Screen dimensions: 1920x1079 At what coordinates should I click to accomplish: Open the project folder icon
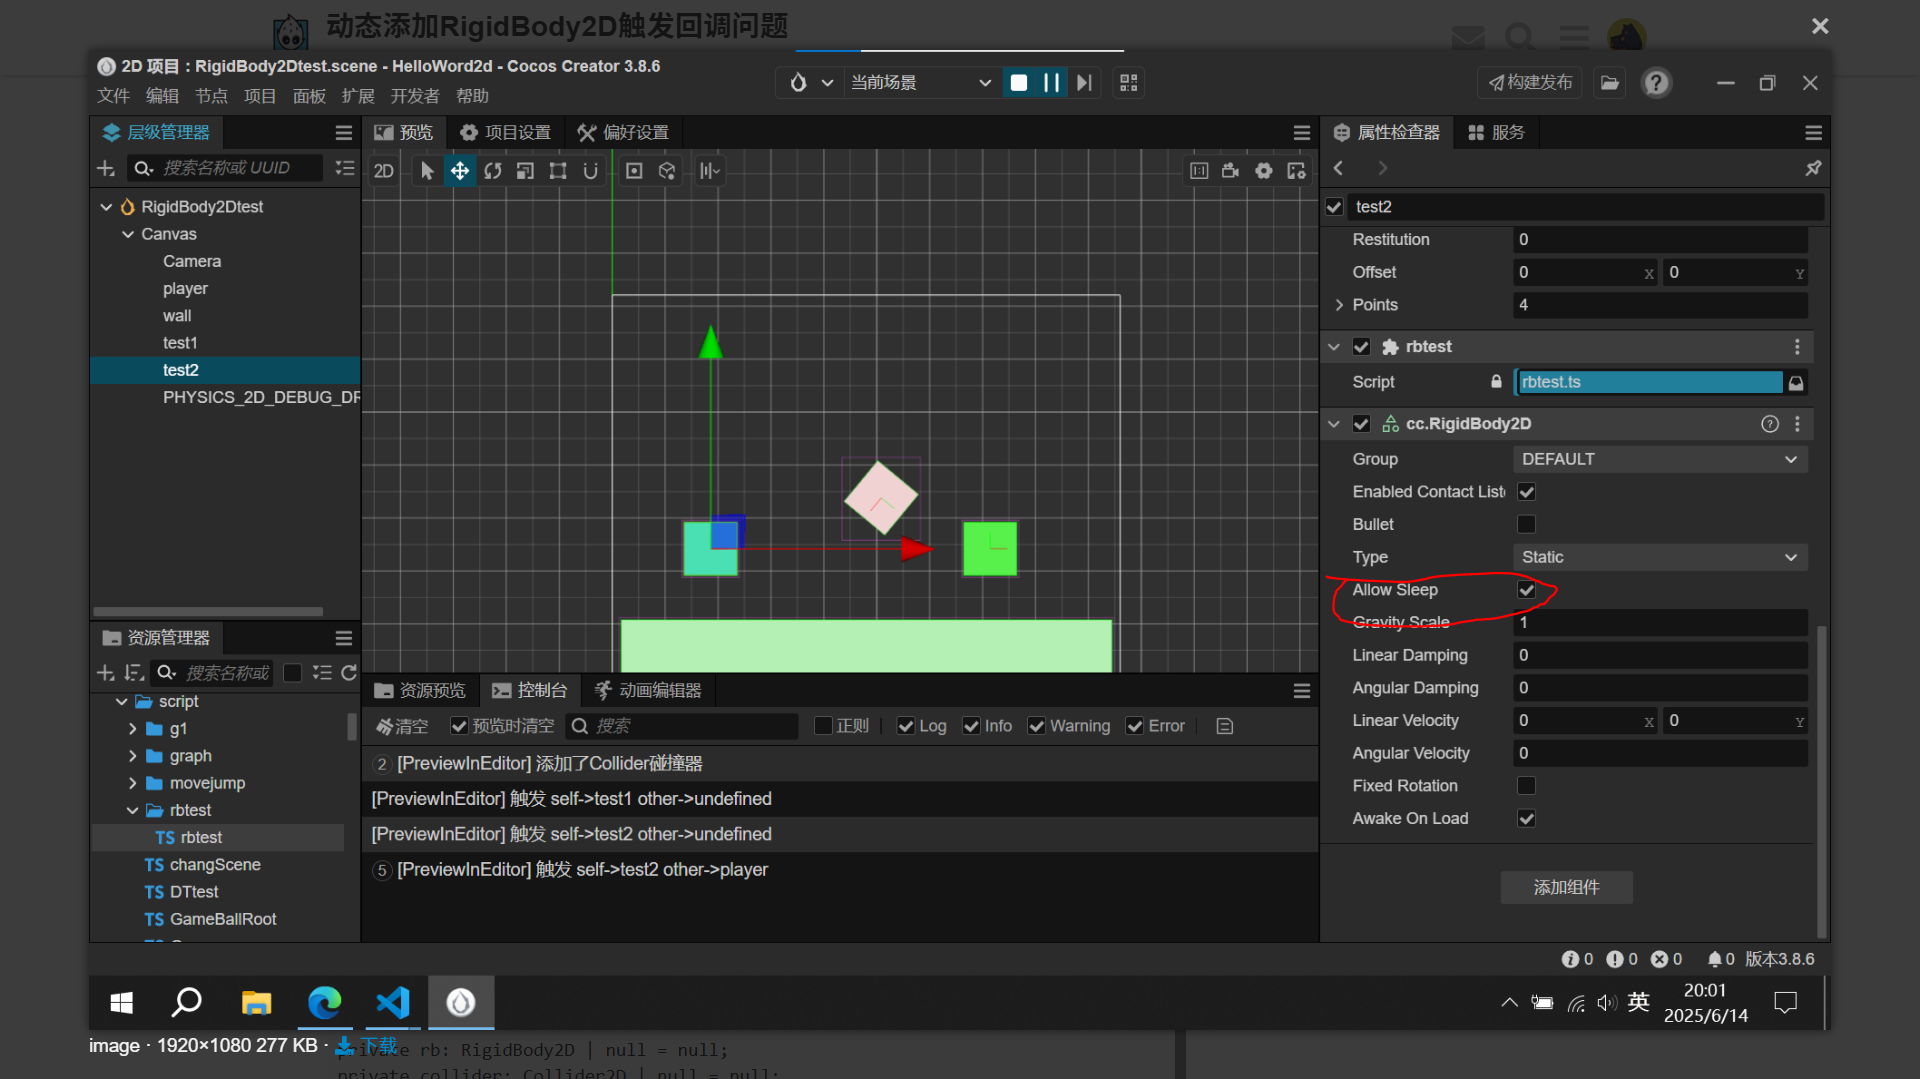pos(1610,83)
